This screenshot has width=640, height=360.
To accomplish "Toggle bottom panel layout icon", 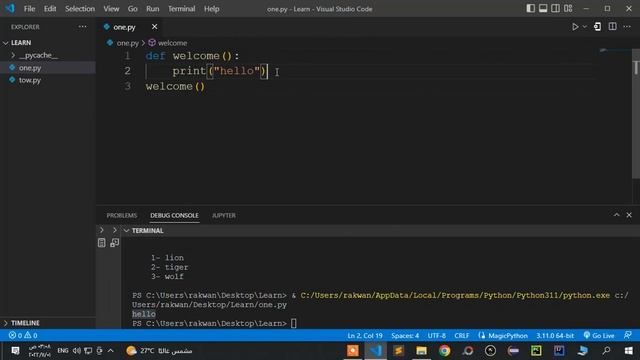I will (x=543, y=9).
